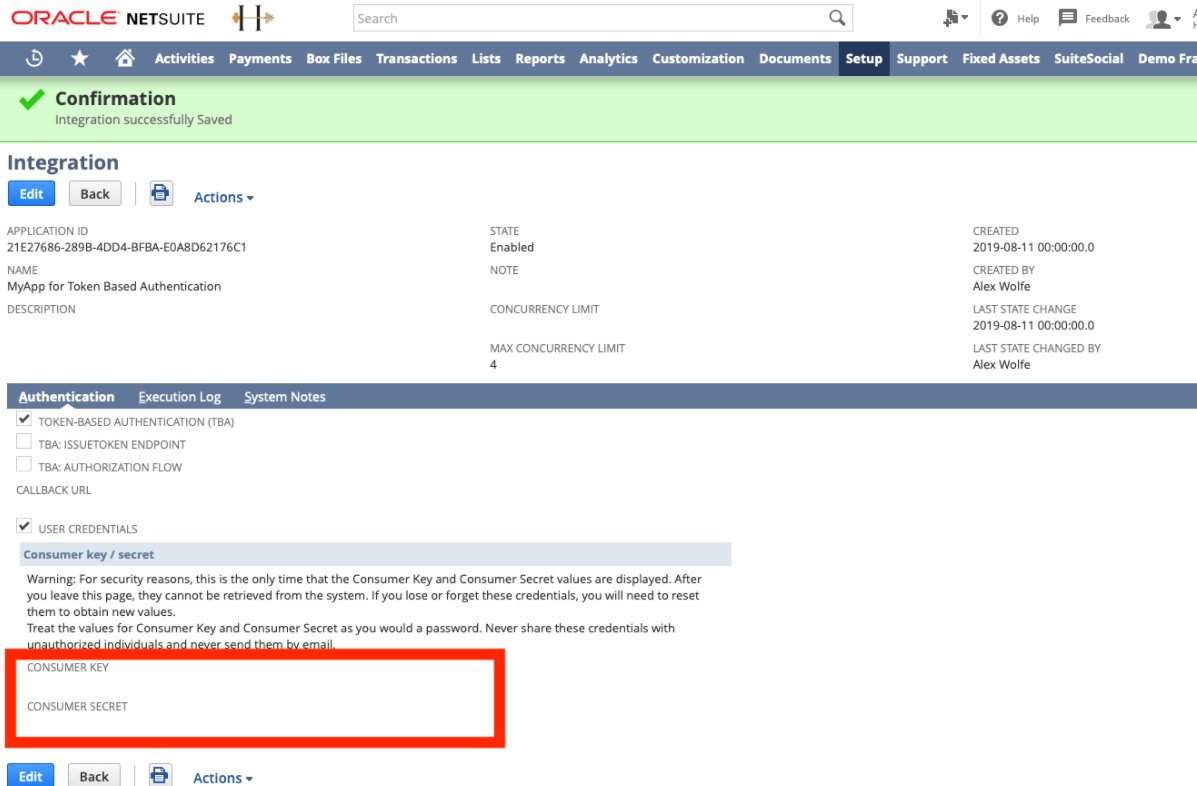Click the search magnifier icon
Screen dimensions: 1197x786
tap(837, 18)
